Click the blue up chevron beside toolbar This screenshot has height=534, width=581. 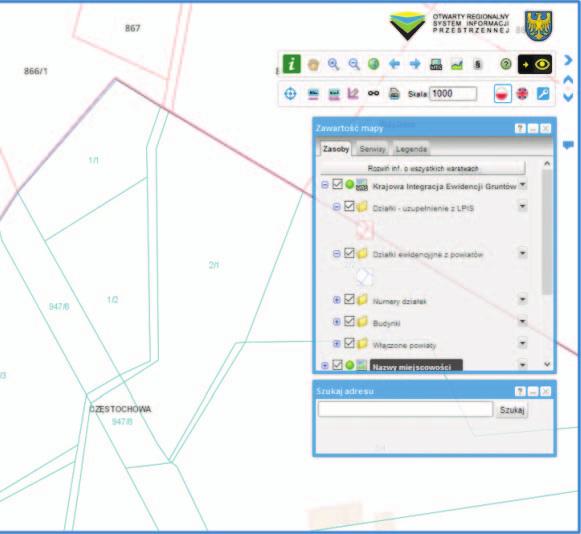point(568,80)
